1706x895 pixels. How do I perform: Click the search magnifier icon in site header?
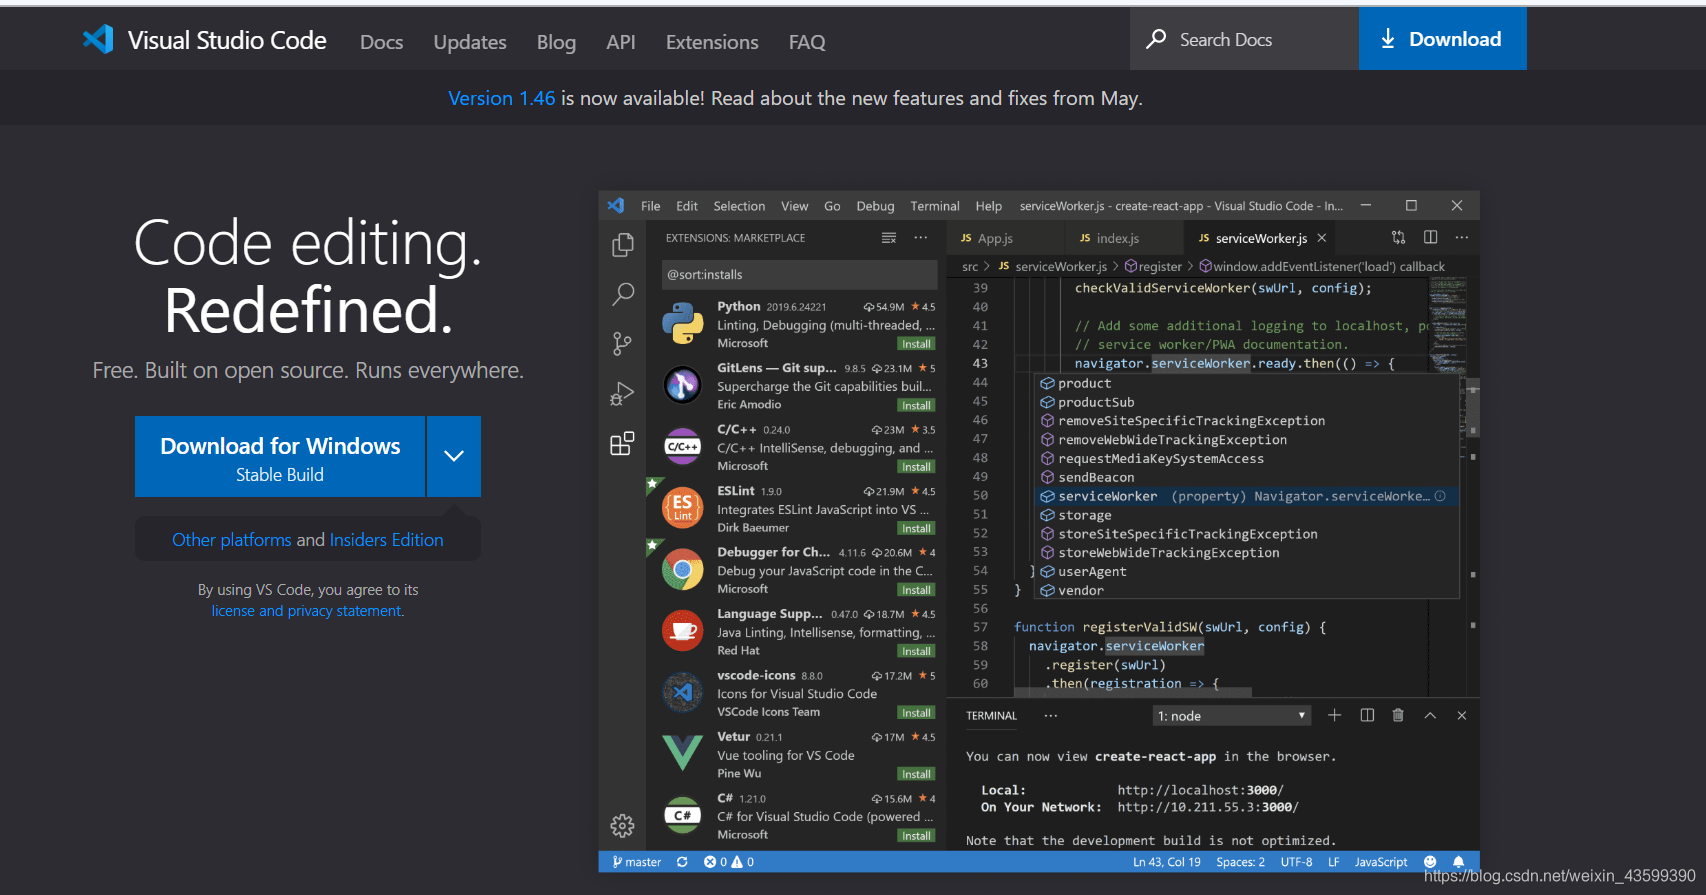click(1156, 39)
